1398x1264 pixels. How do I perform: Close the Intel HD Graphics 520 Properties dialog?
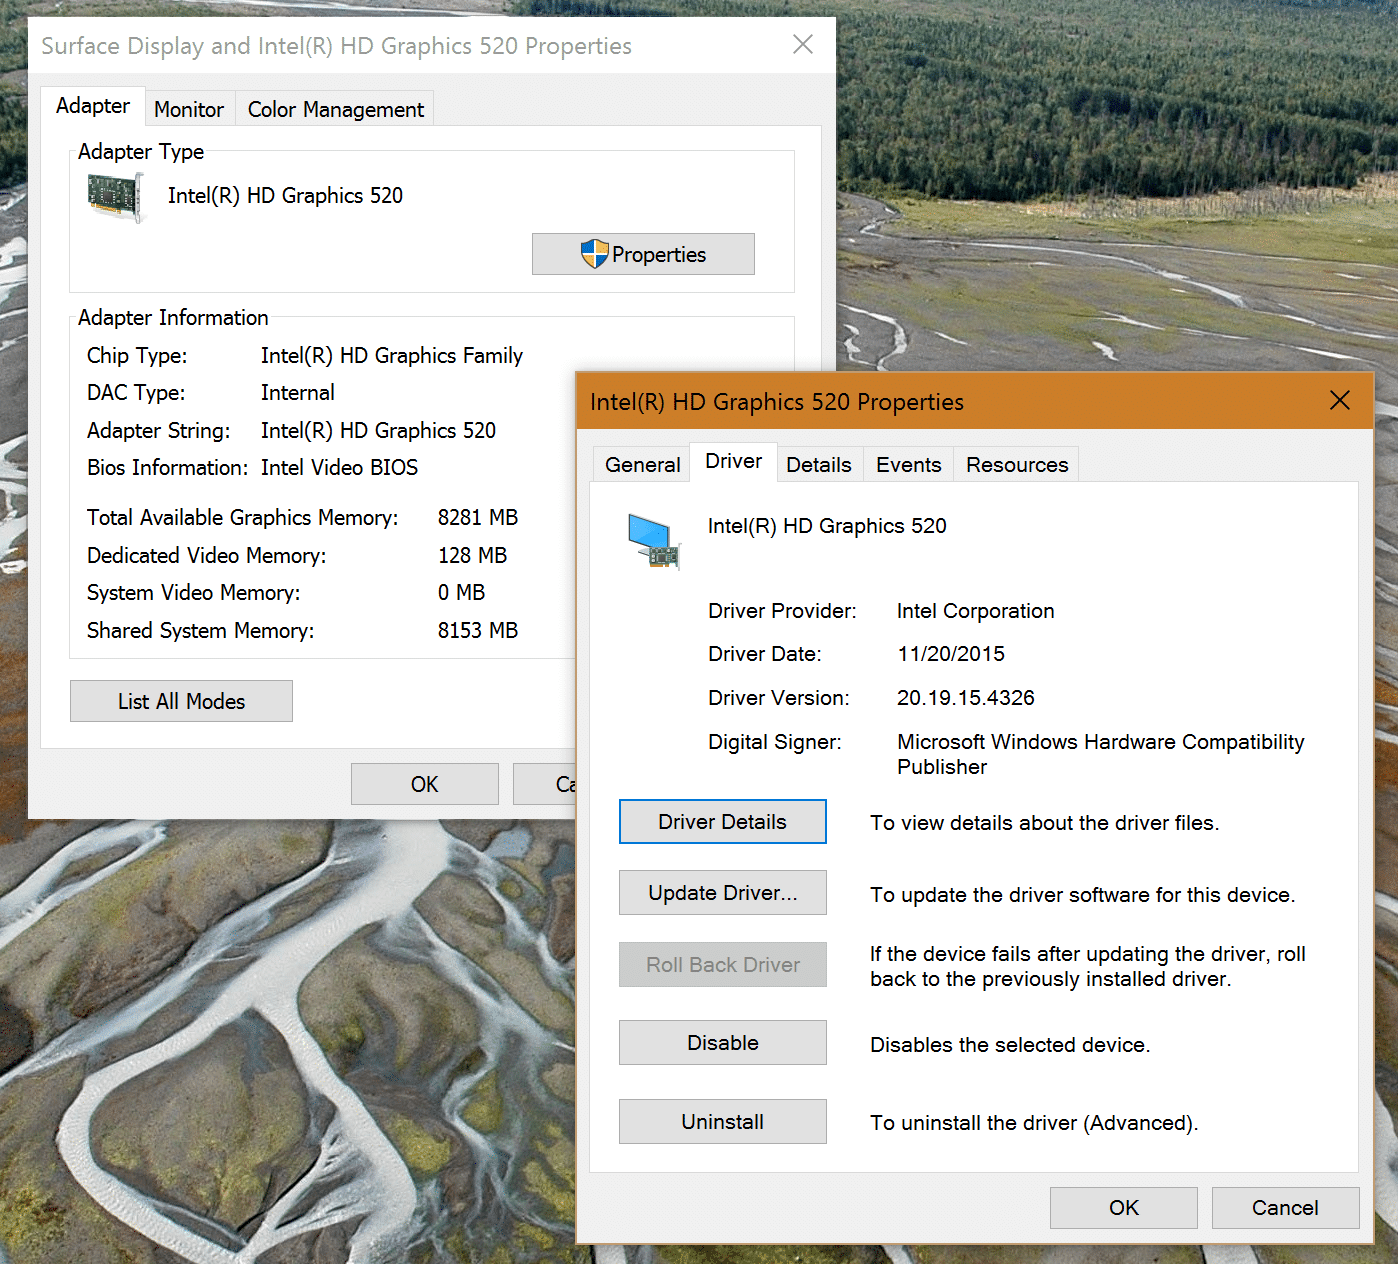[1340, 400]
